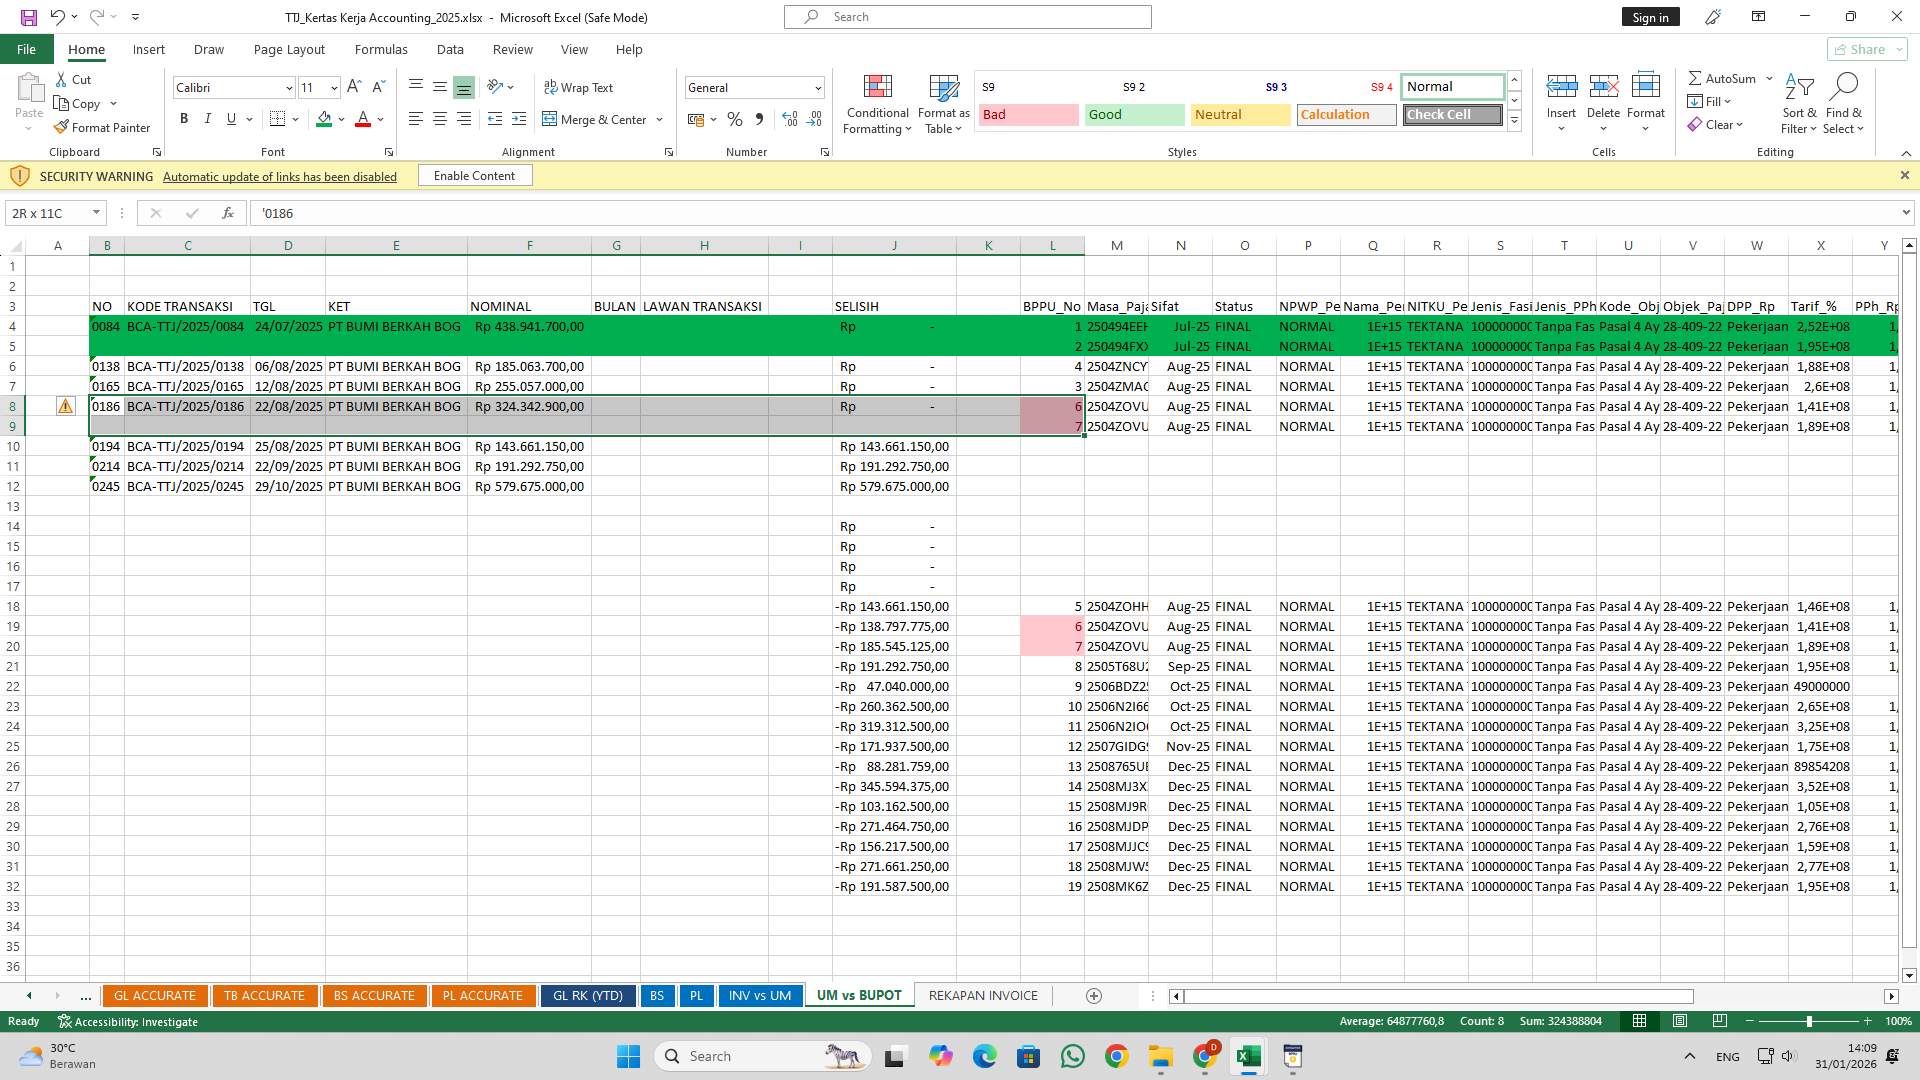Click the zoom slider on status bar
The width and height of the screenshot is (1920, 1080).
[1809, 1022]
